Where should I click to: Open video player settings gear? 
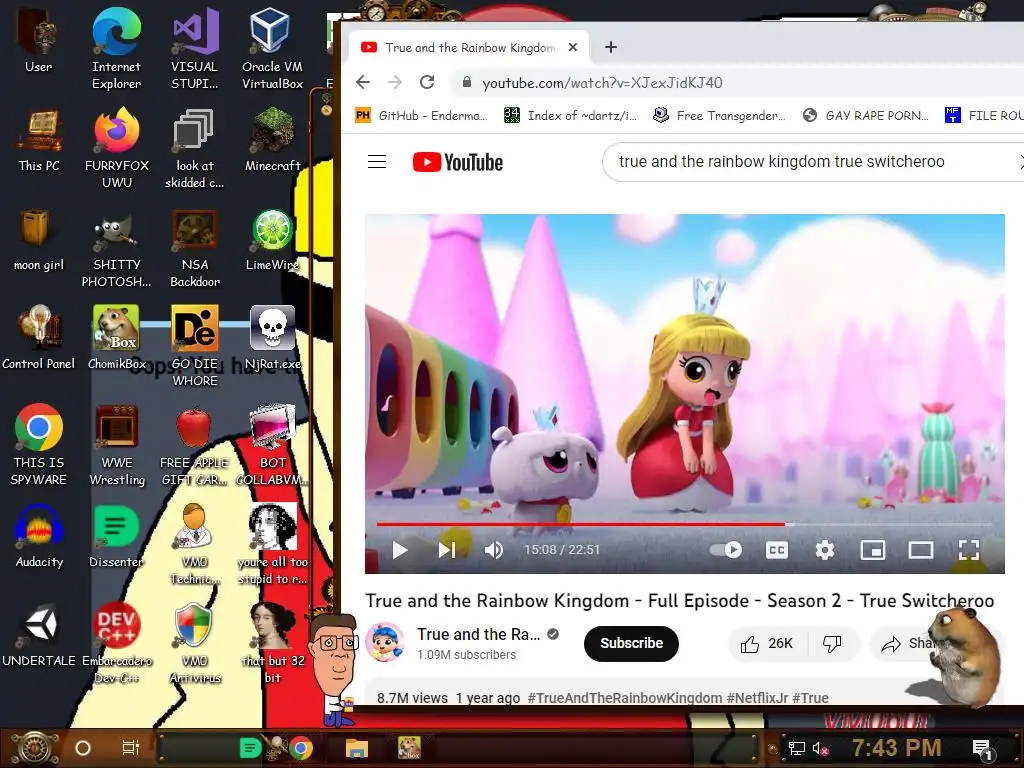click(x=825, y=550)
